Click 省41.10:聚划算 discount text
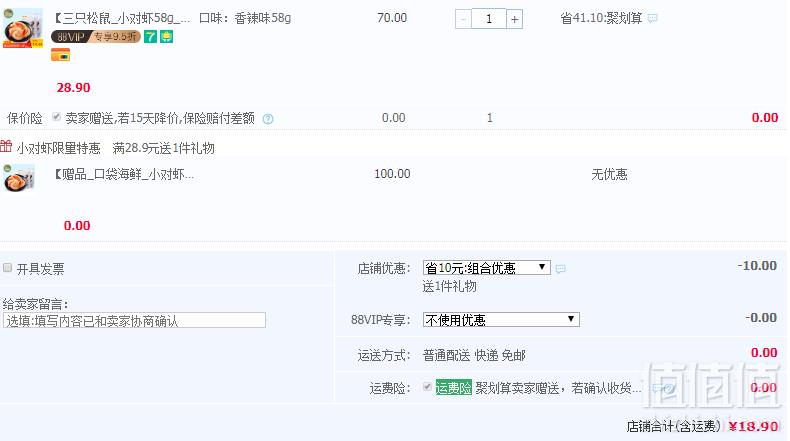 coord(601,19)
